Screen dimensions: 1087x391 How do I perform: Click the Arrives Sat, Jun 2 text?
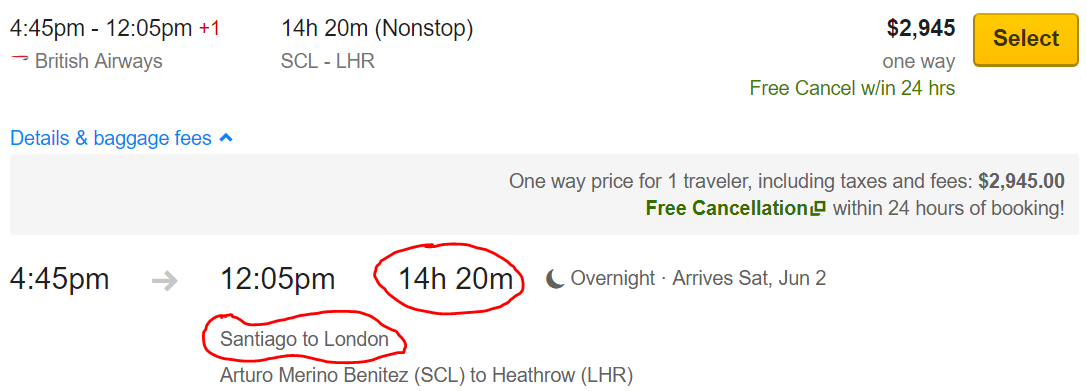point(749,279)
